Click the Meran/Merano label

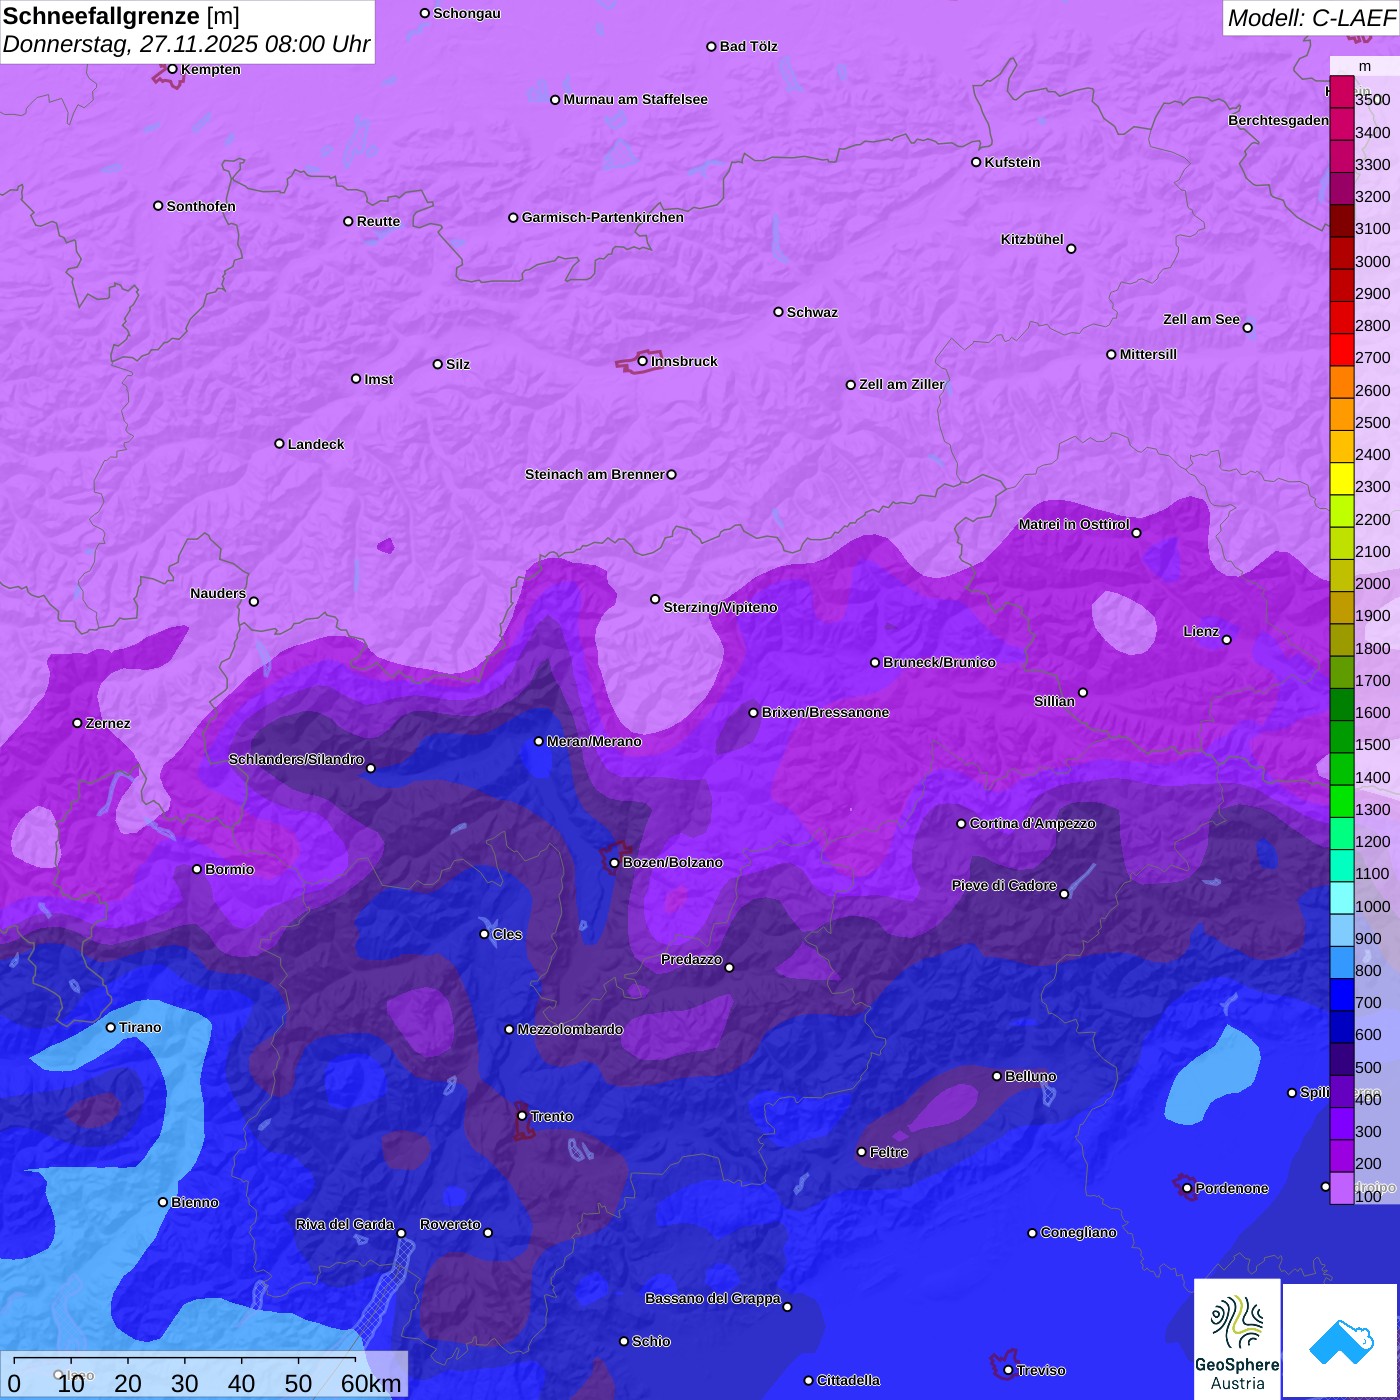(x=594, y=741)
